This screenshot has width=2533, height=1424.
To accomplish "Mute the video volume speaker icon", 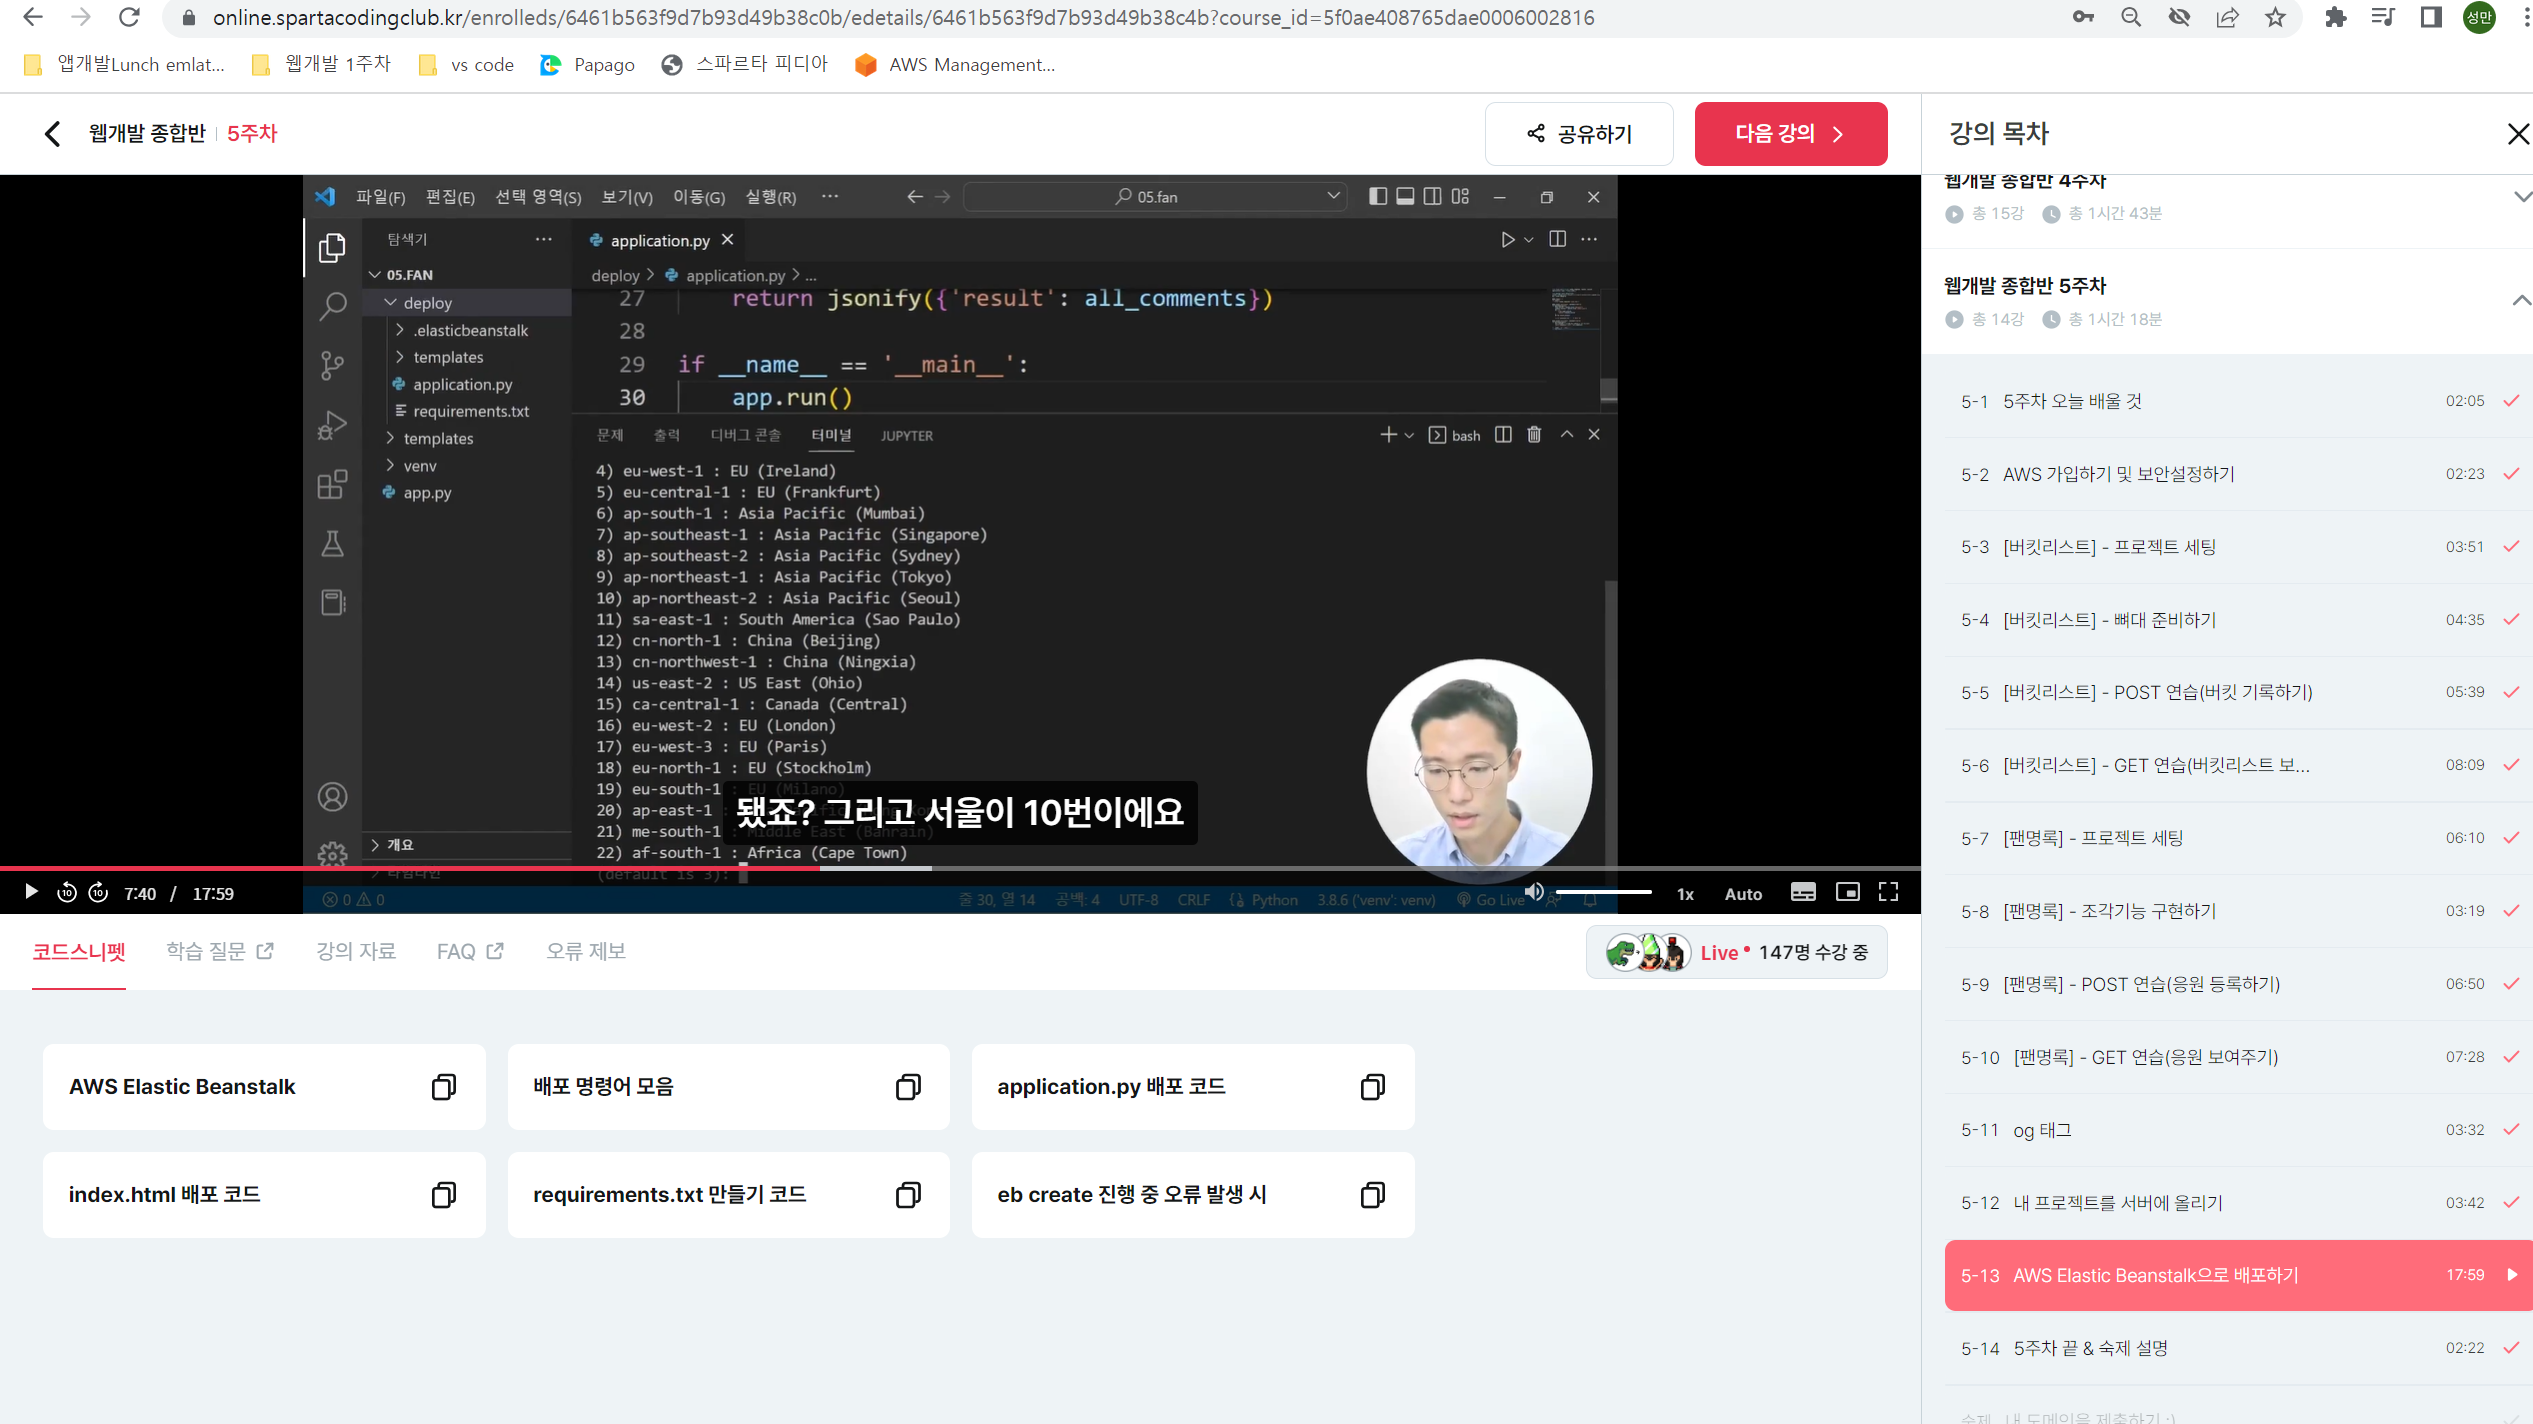I will pyautogui.click(x=1534, y=892).
